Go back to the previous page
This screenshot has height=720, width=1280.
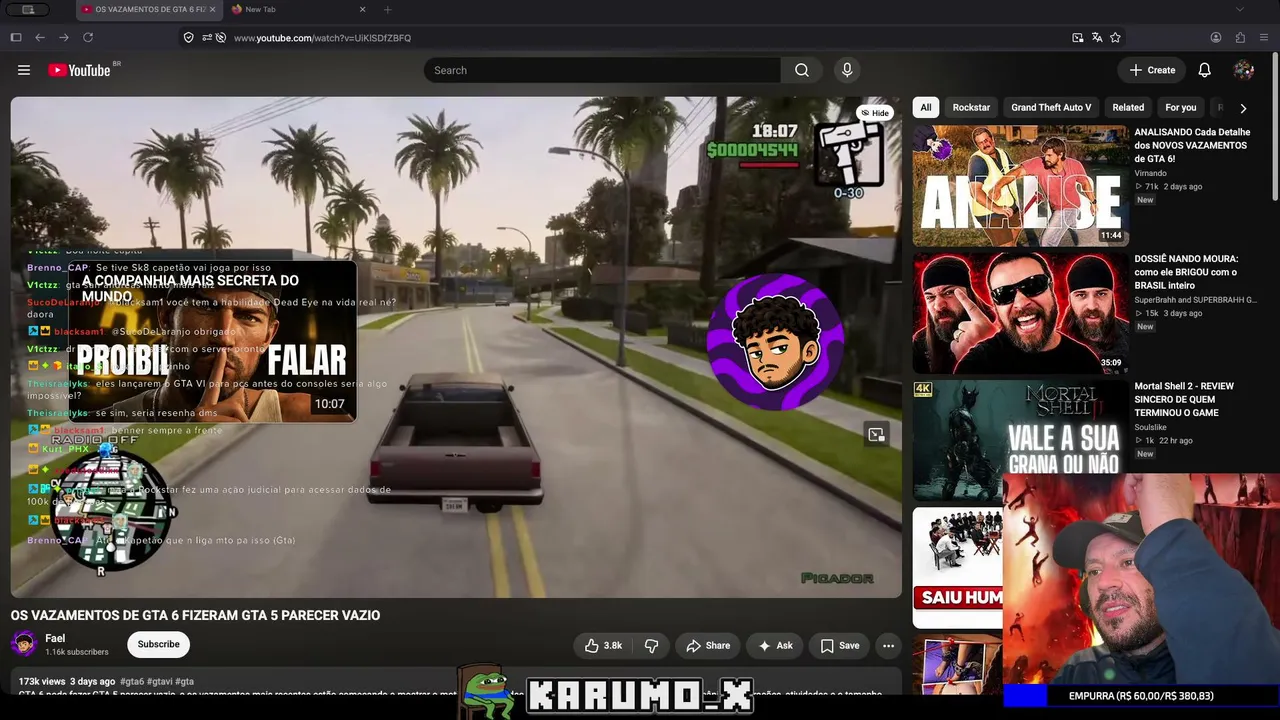(40, 38)
